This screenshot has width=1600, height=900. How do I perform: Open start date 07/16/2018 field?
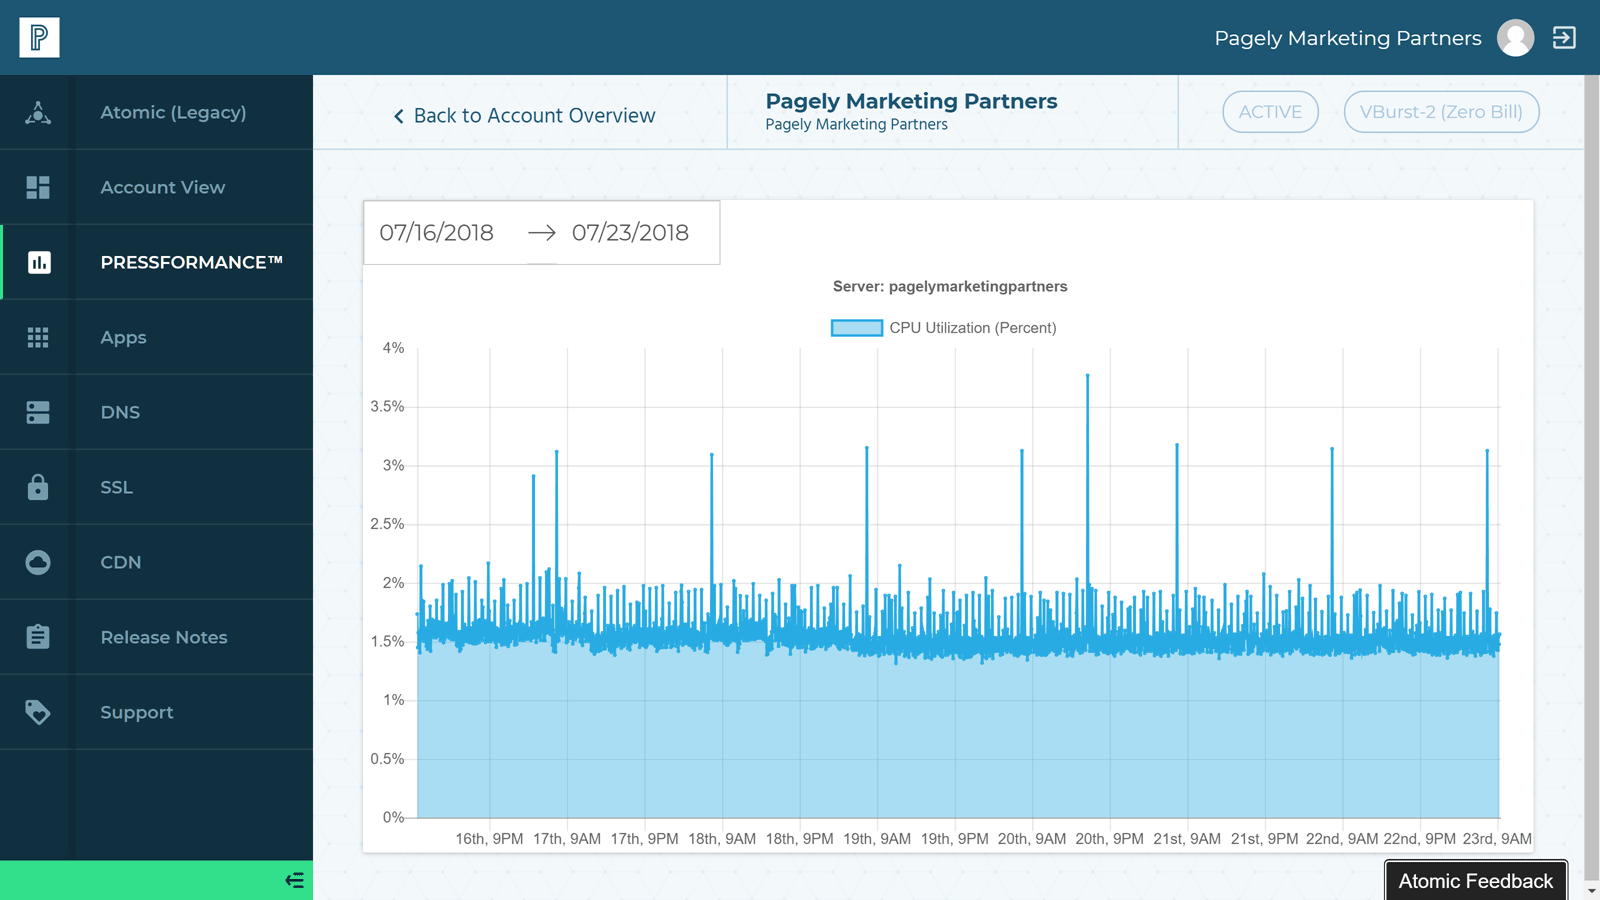437,233
